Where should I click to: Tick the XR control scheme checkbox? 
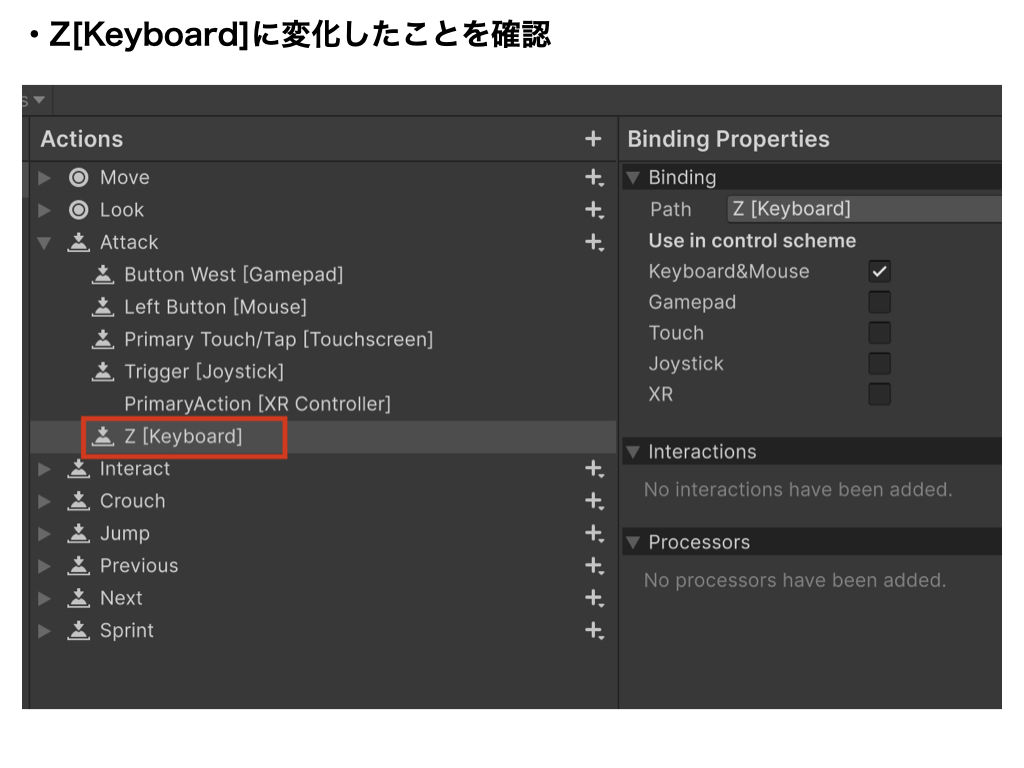(879, 395)
